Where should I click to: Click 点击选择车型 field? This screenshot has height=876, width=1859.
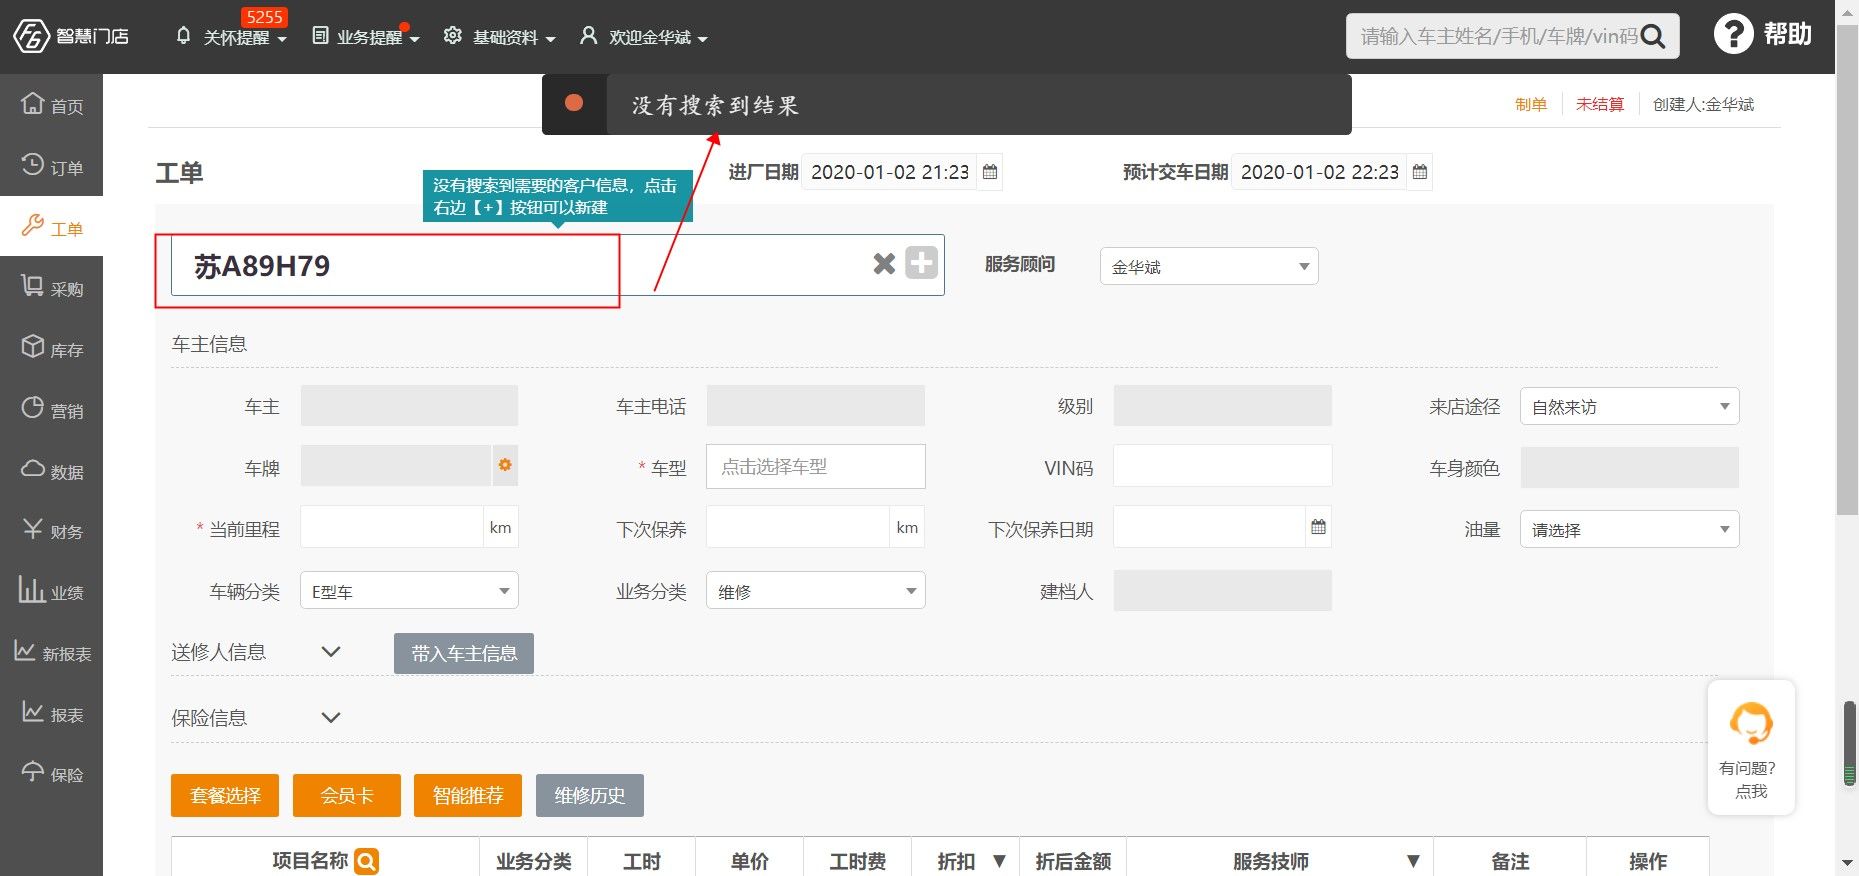(x=815, y=466)
